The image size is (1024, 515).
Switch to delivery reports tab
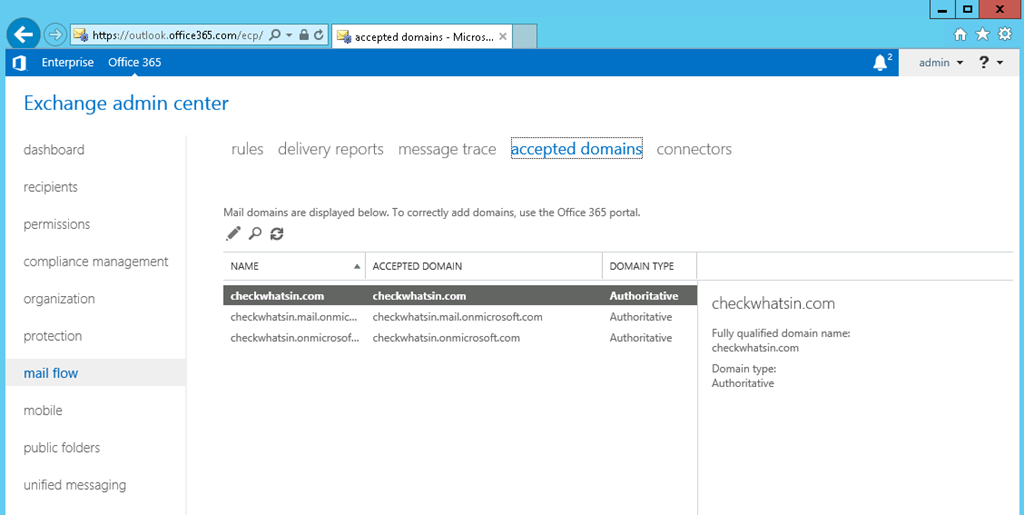coord(330,149)
